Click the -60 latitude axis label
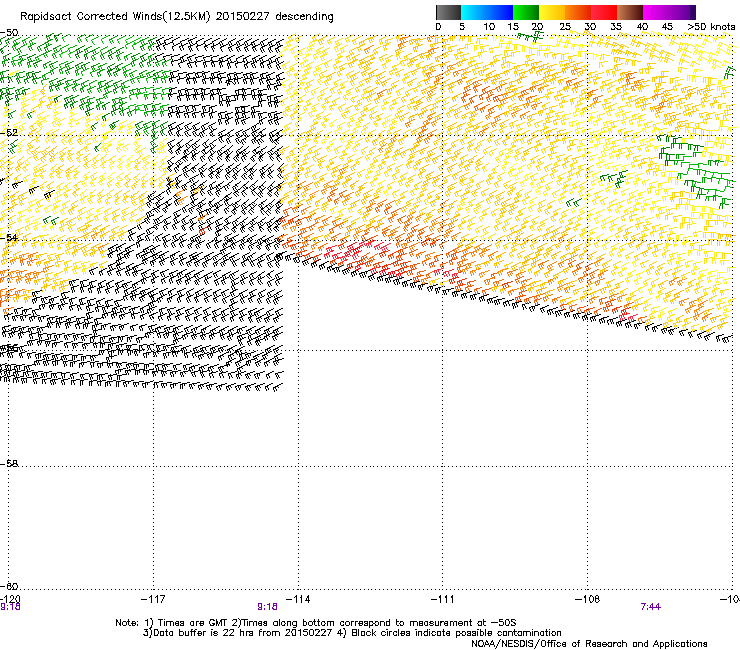This screenshot has height=650, width=740. coord(9,586)
